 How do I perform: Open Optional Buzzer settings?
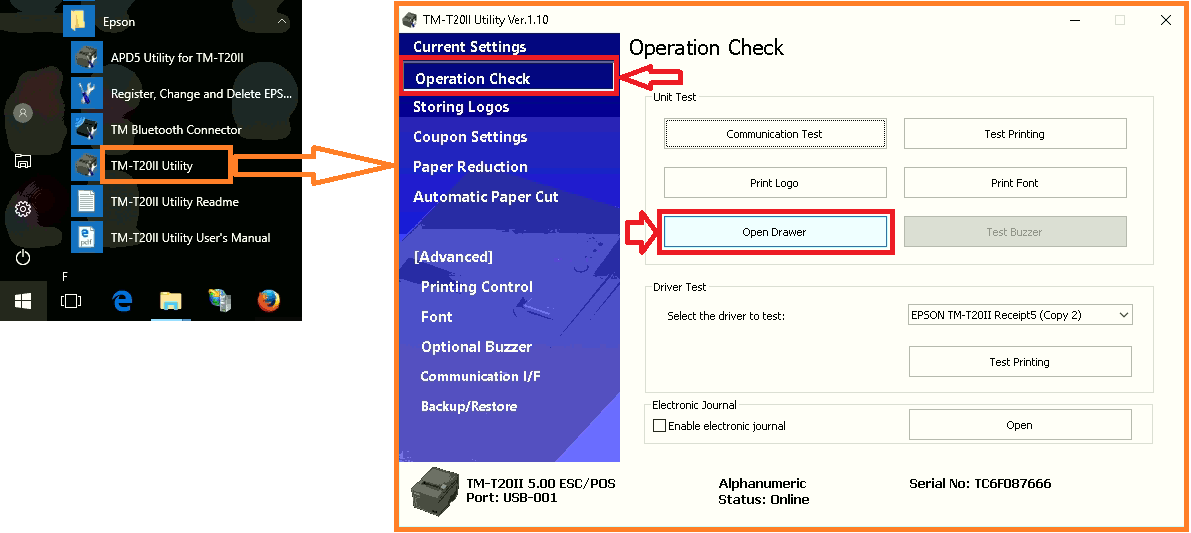pyautogui.click(x=476, y=347)
